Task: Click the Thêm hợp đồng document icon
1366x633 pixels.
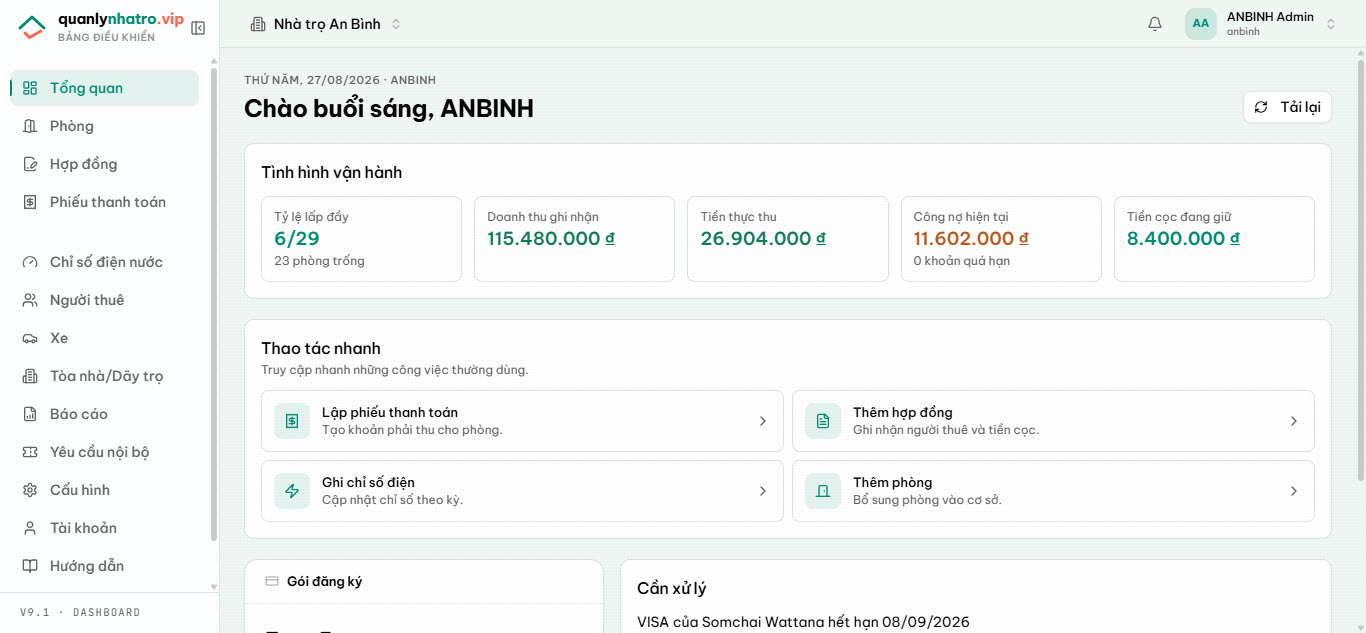Action: click(823, 421)
